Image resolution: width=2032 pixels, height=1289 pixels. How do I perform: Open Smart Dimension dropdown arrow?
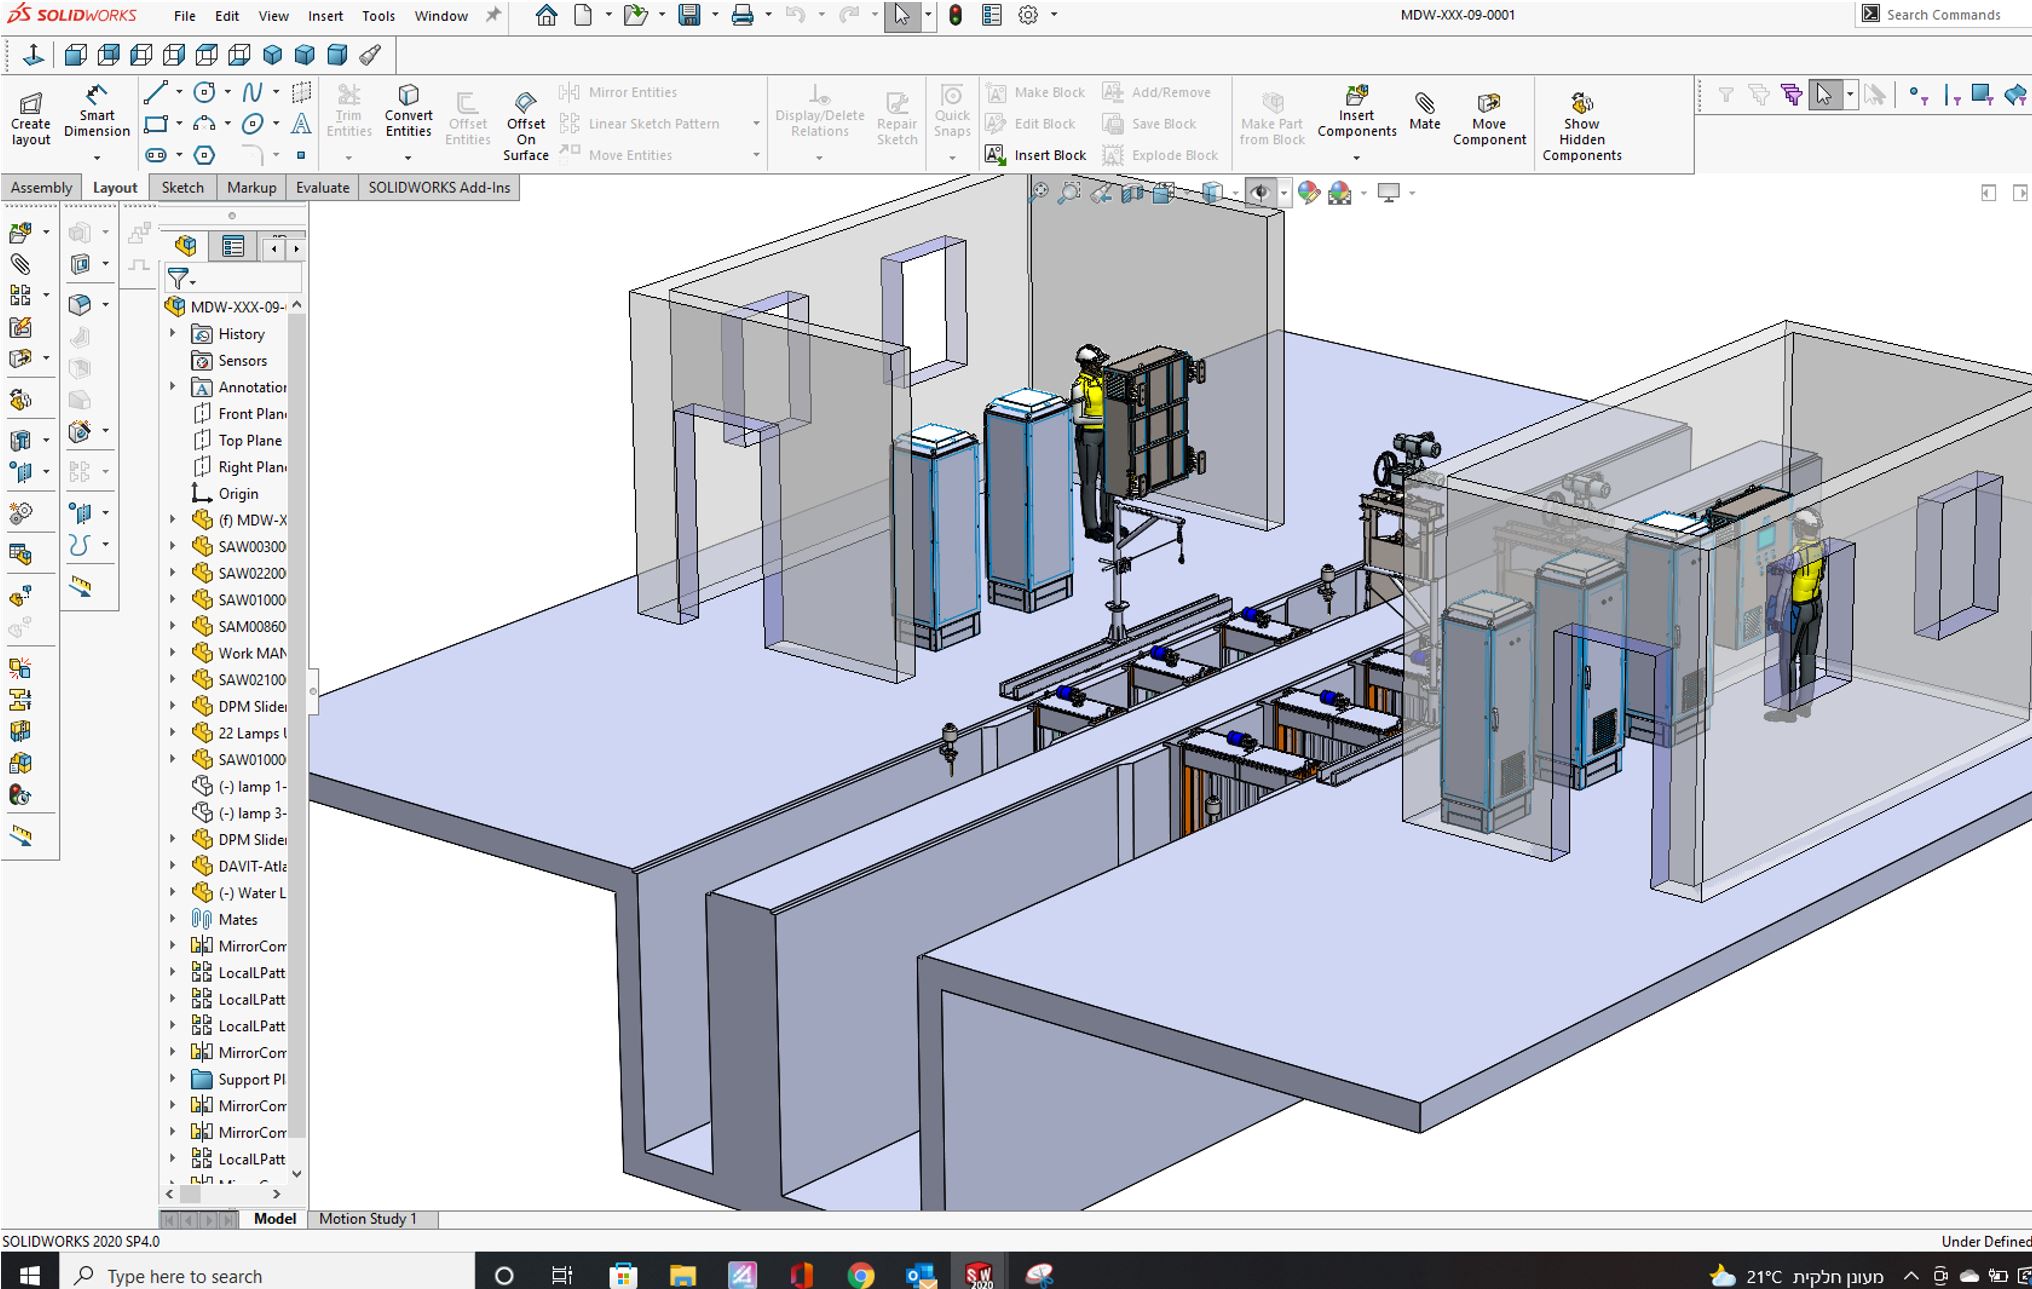97,157
